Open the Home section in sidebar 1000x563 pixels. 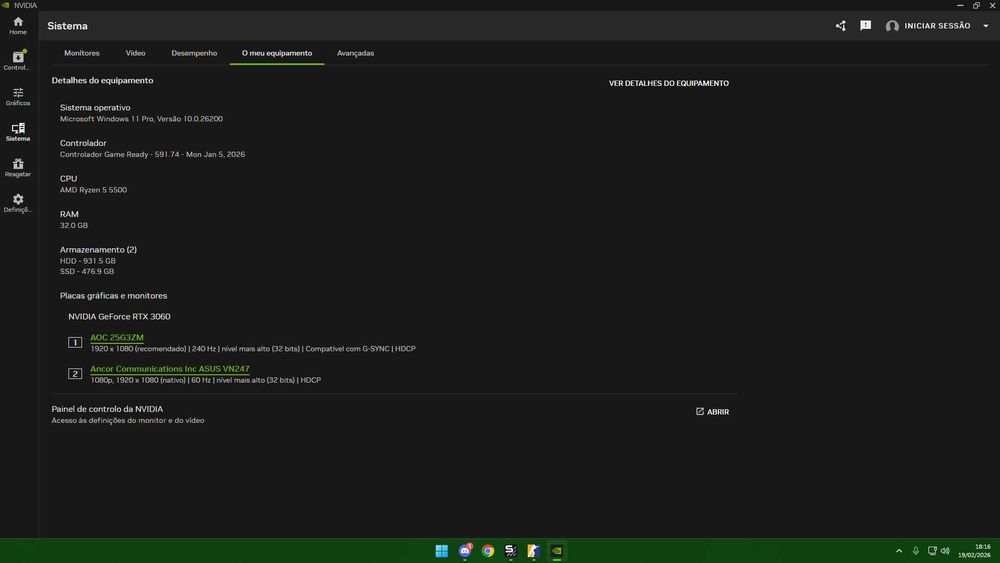point(18,26)
